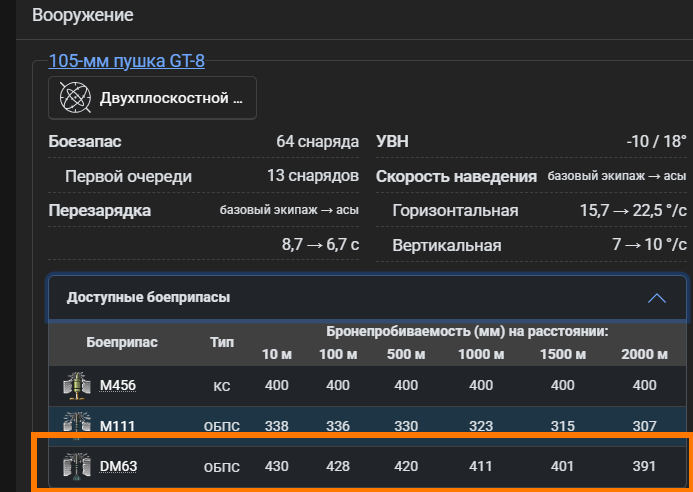Open the DM63 ammunition name

point(119,466)
